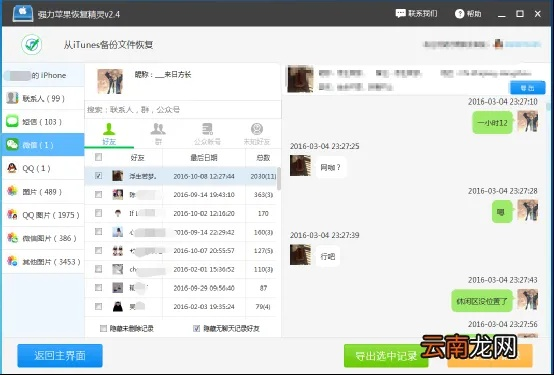The width and height of the screenshot is (554, 375).
Task: Click the search field 搜索：联系人，群，公众号
Action: 183,110
